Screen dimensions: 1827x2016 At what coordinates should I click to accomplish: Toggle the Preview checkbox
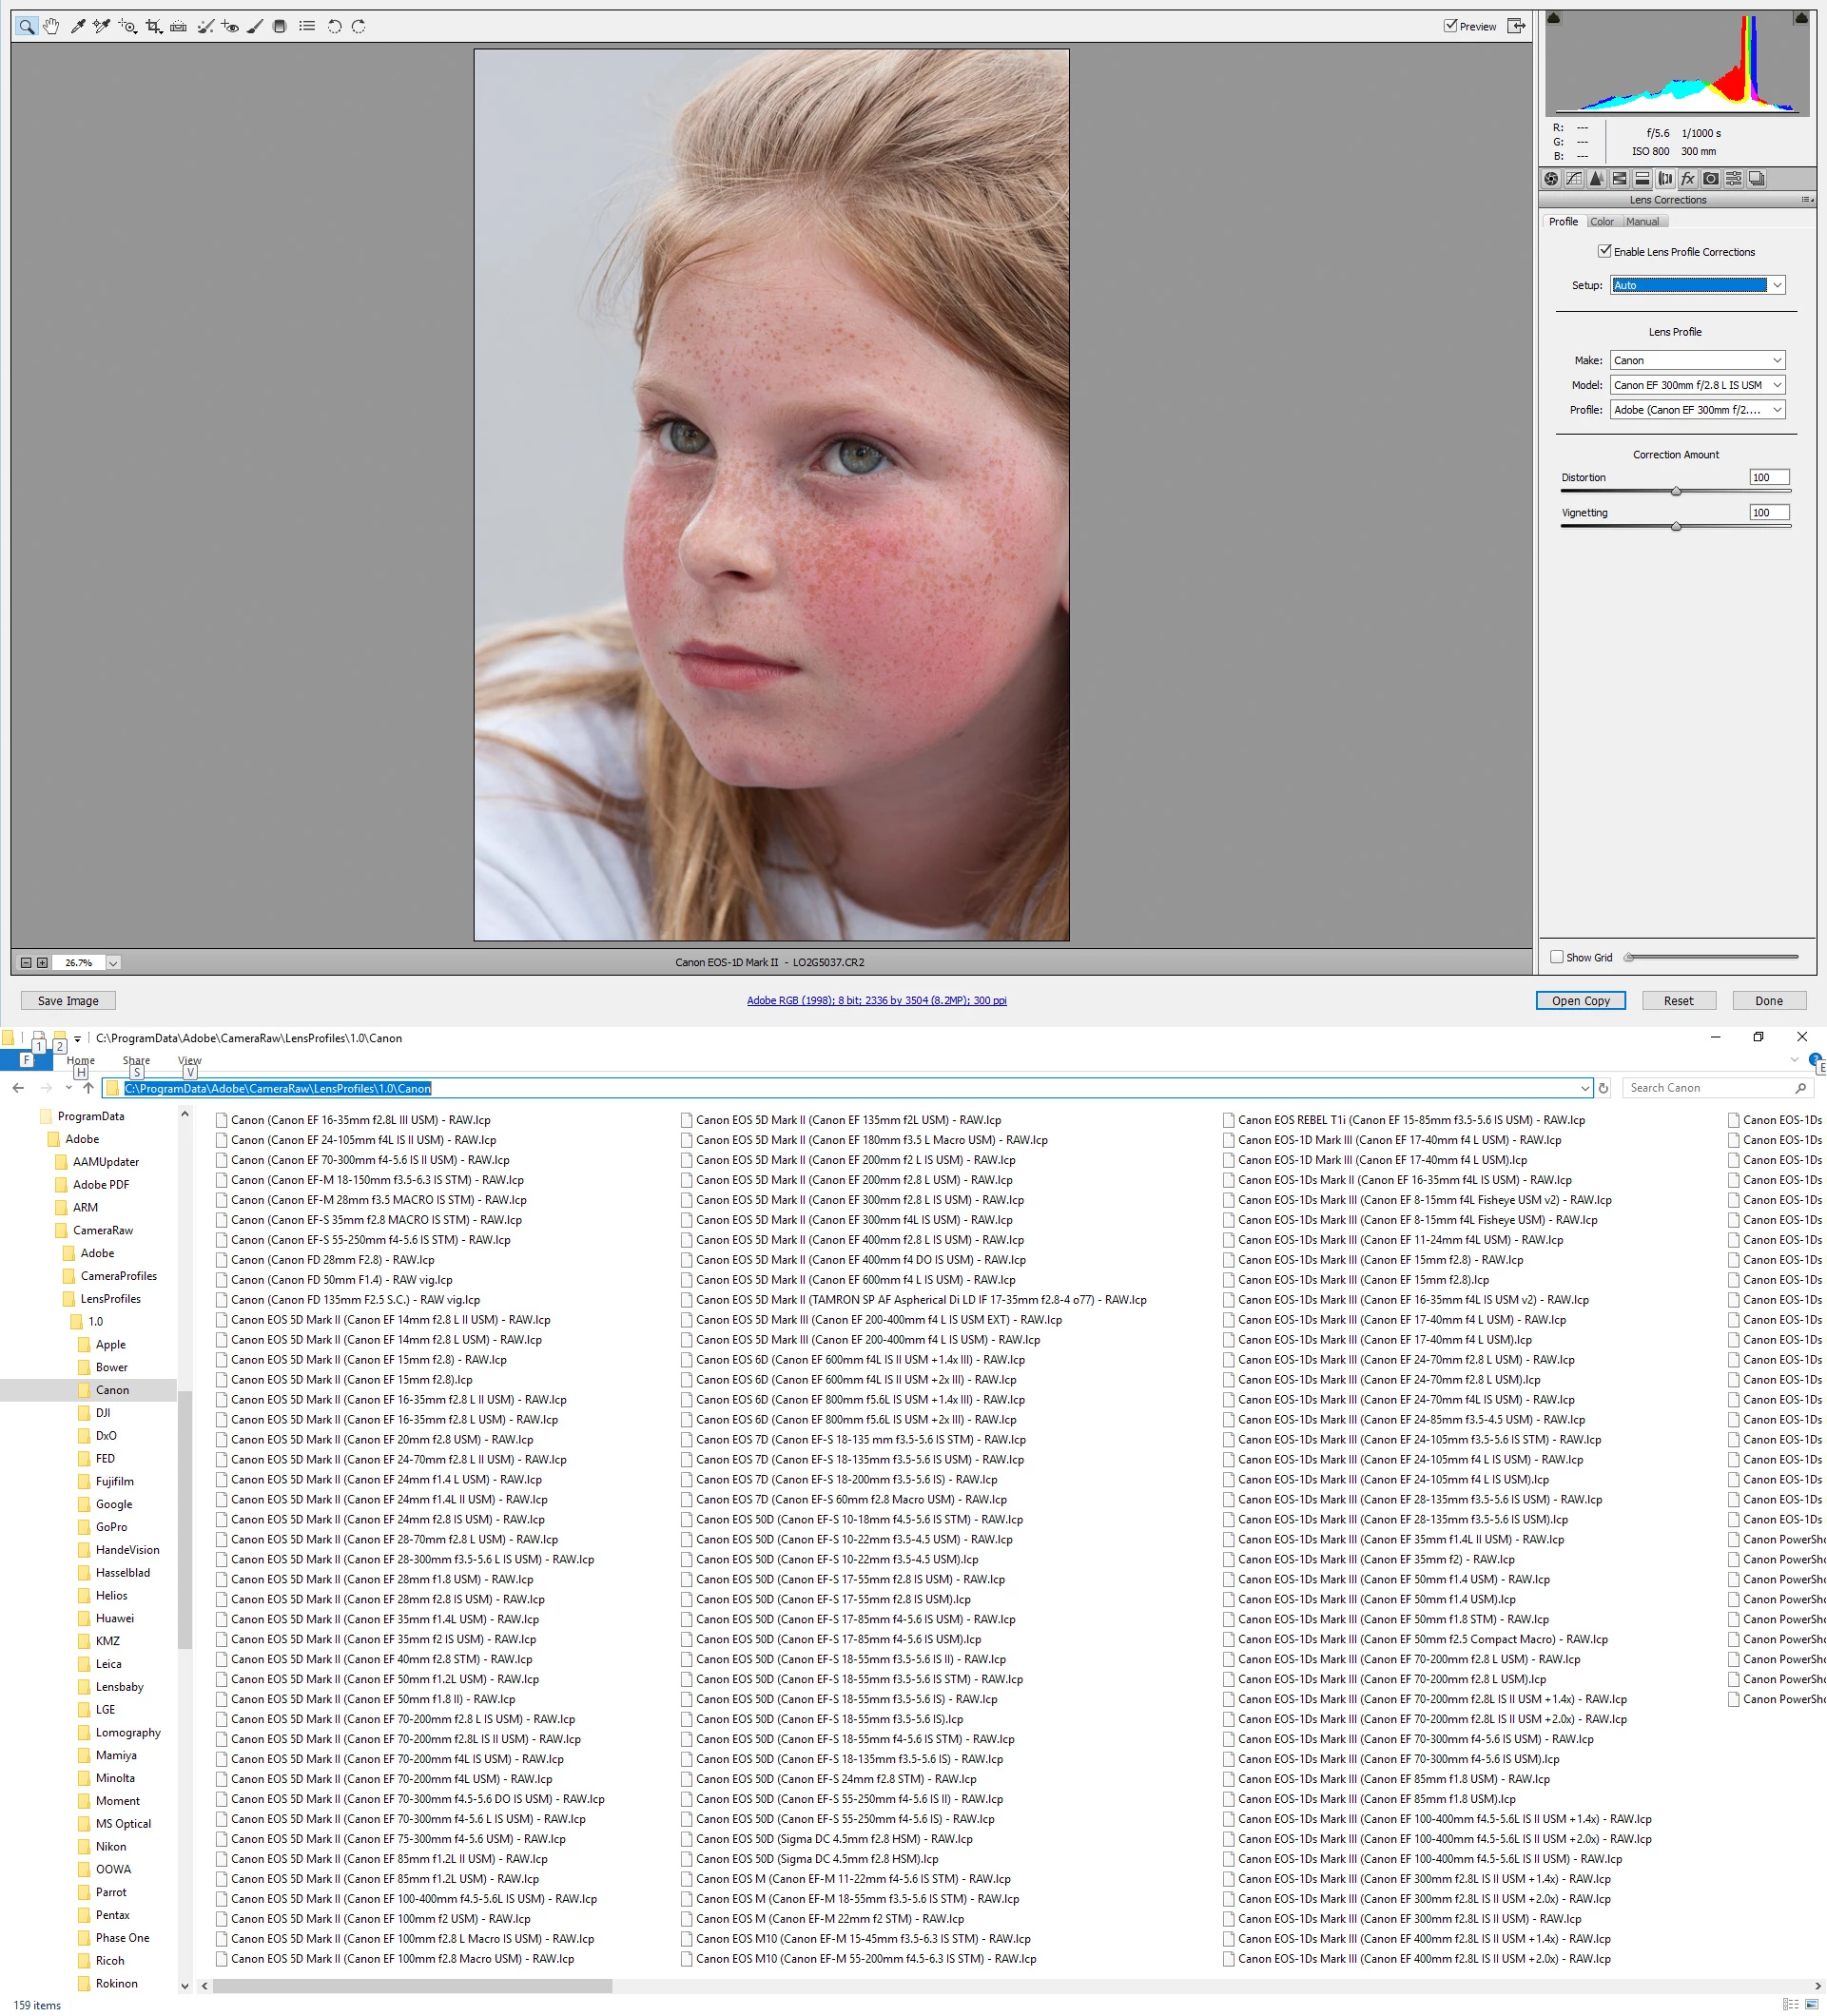[1450, 26]
